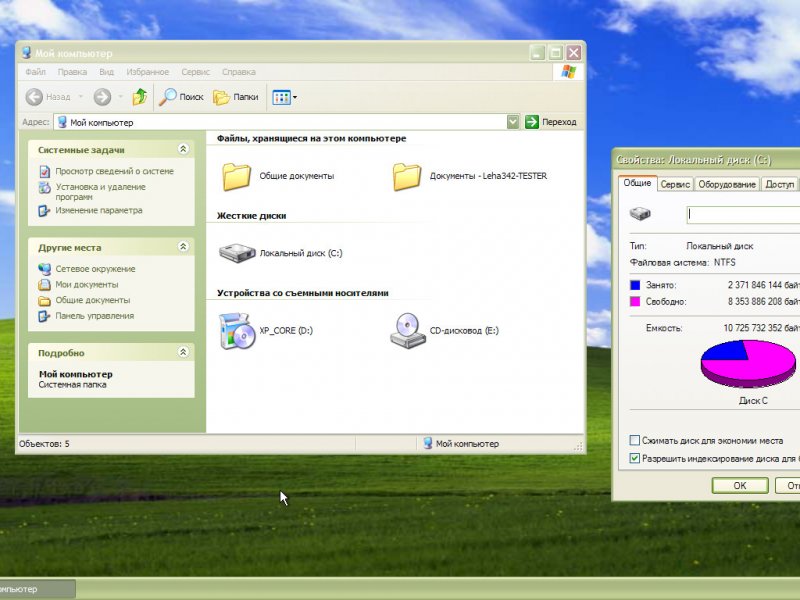Screen dimensions: 800x600
Task: Toggle the Разрешить индексирование диска checkbox
Action: click(x=635, y=458)
